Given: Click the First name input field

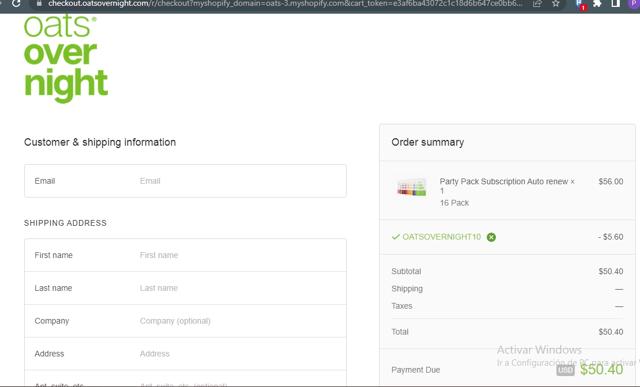Looking at the screenshot, I should [x=185, y=255].
